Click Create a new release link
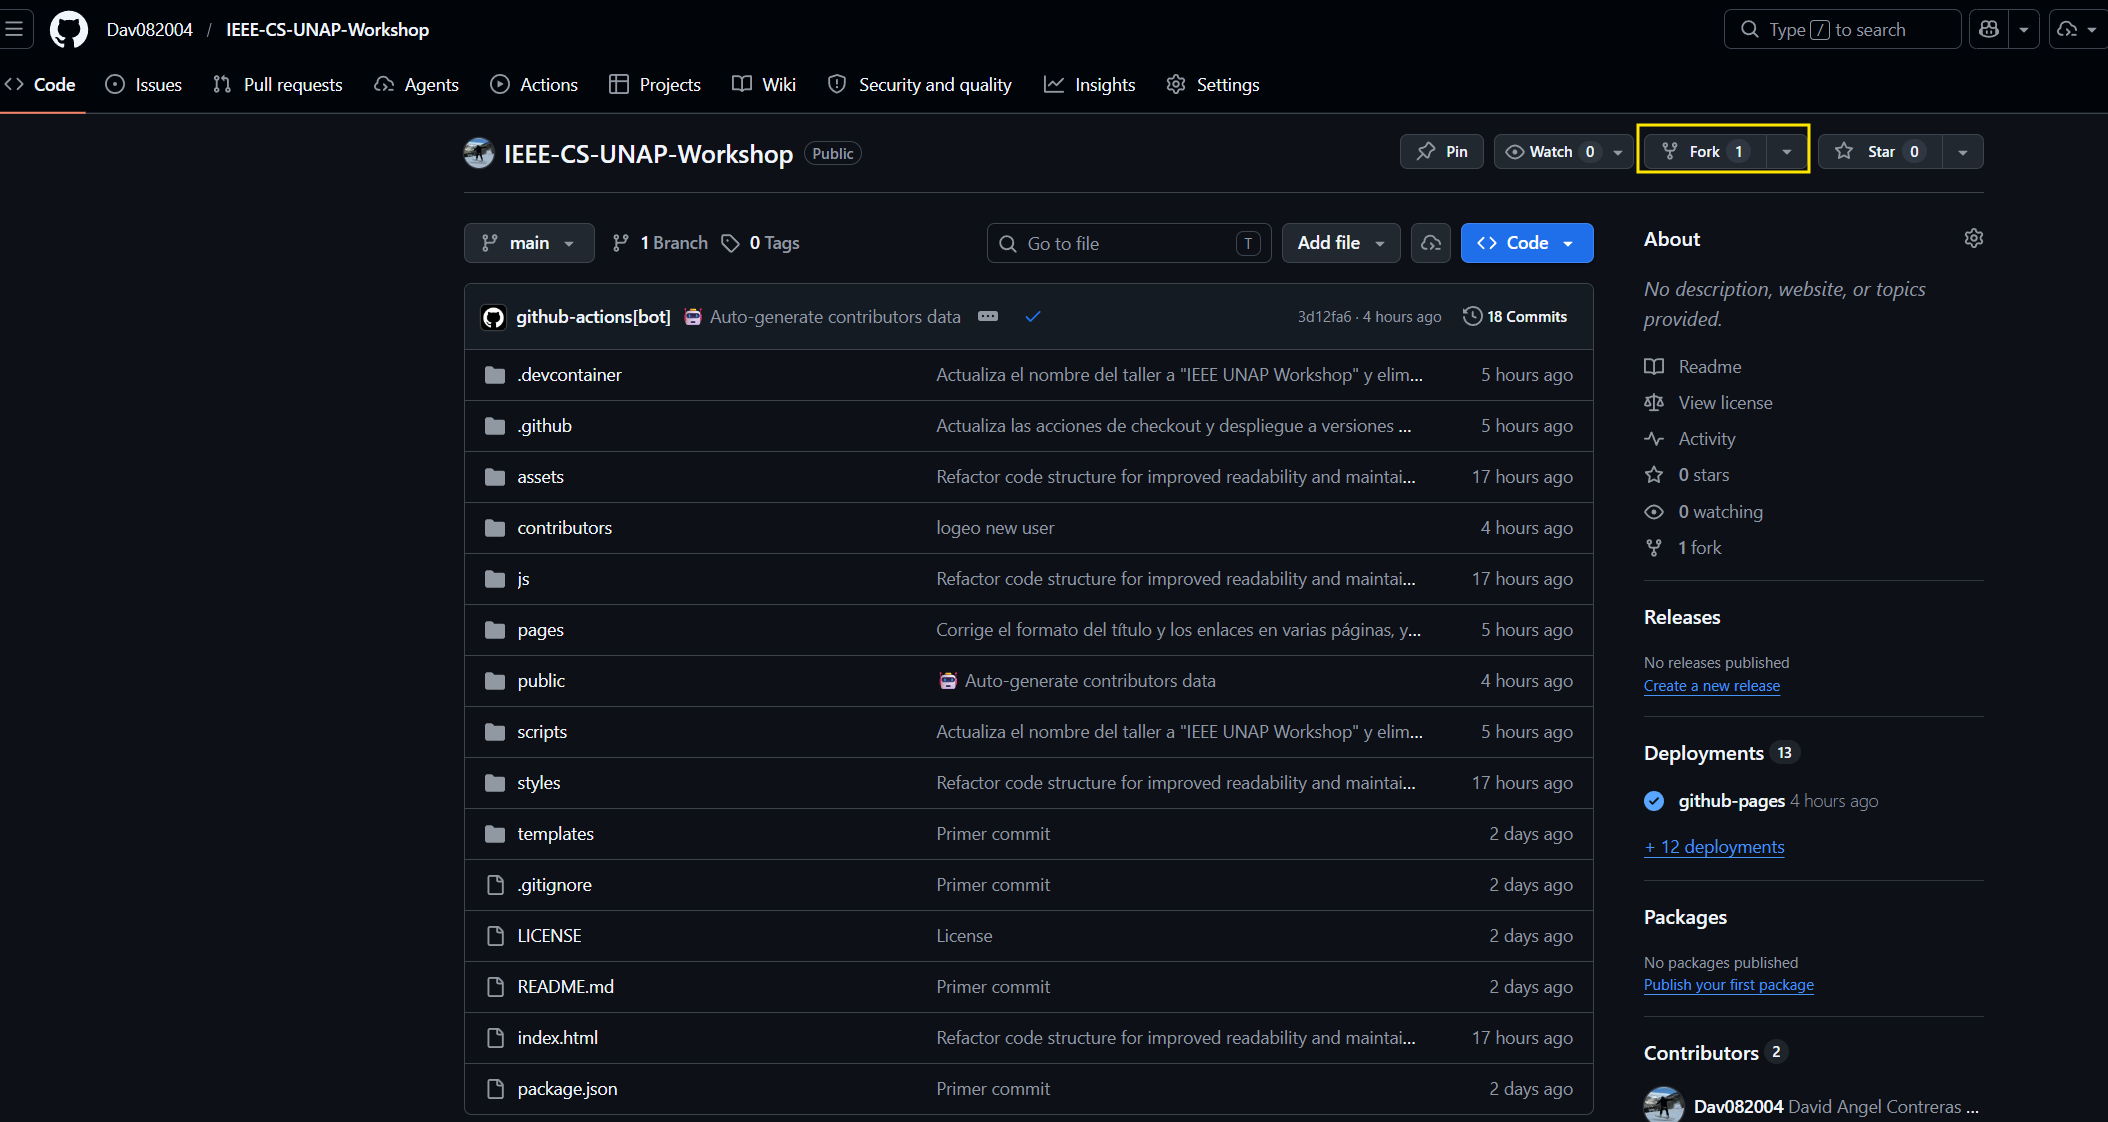 [1712, 686]
